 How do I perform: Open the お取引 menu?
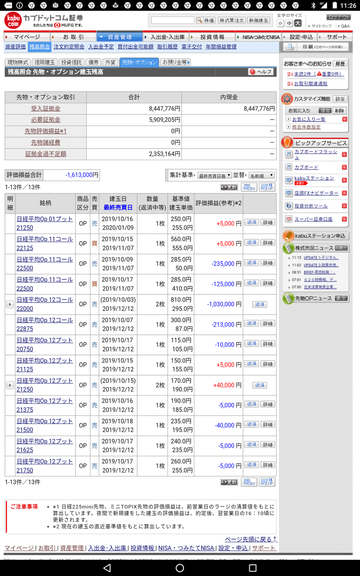73,37
